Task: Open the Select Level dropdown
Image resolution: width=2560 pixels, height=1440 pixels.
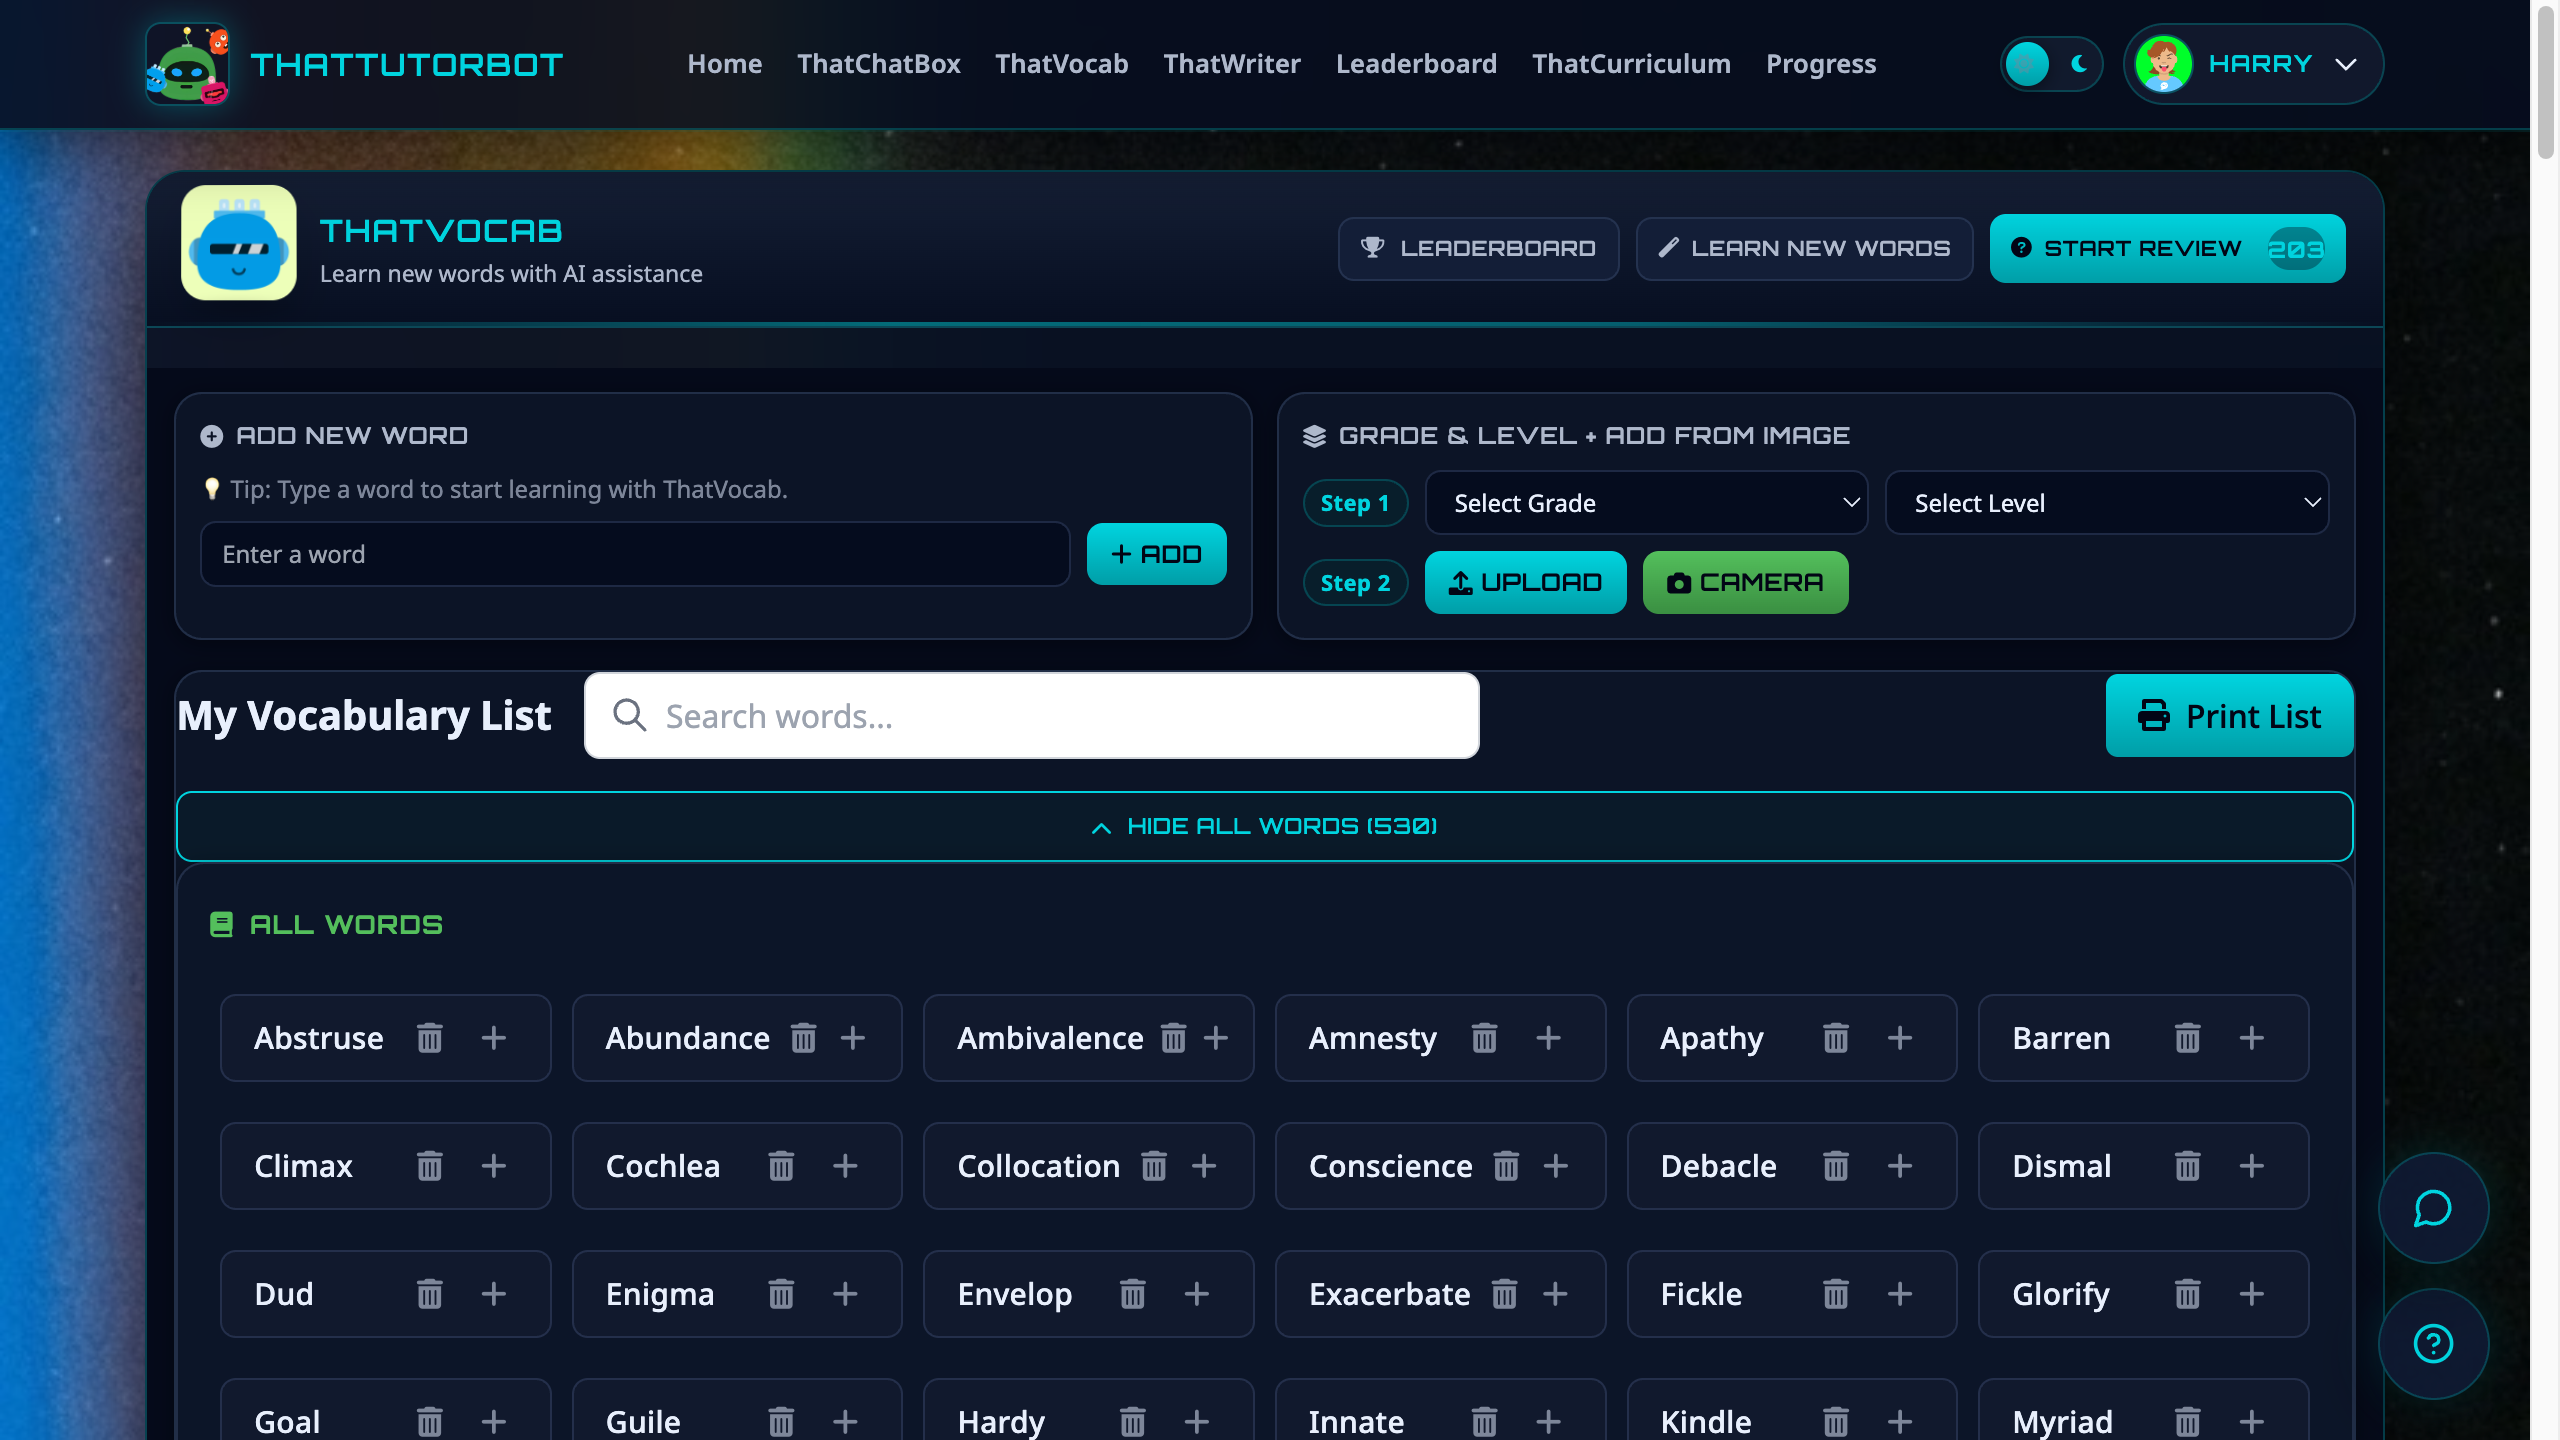Action: tap(2107, 503)
